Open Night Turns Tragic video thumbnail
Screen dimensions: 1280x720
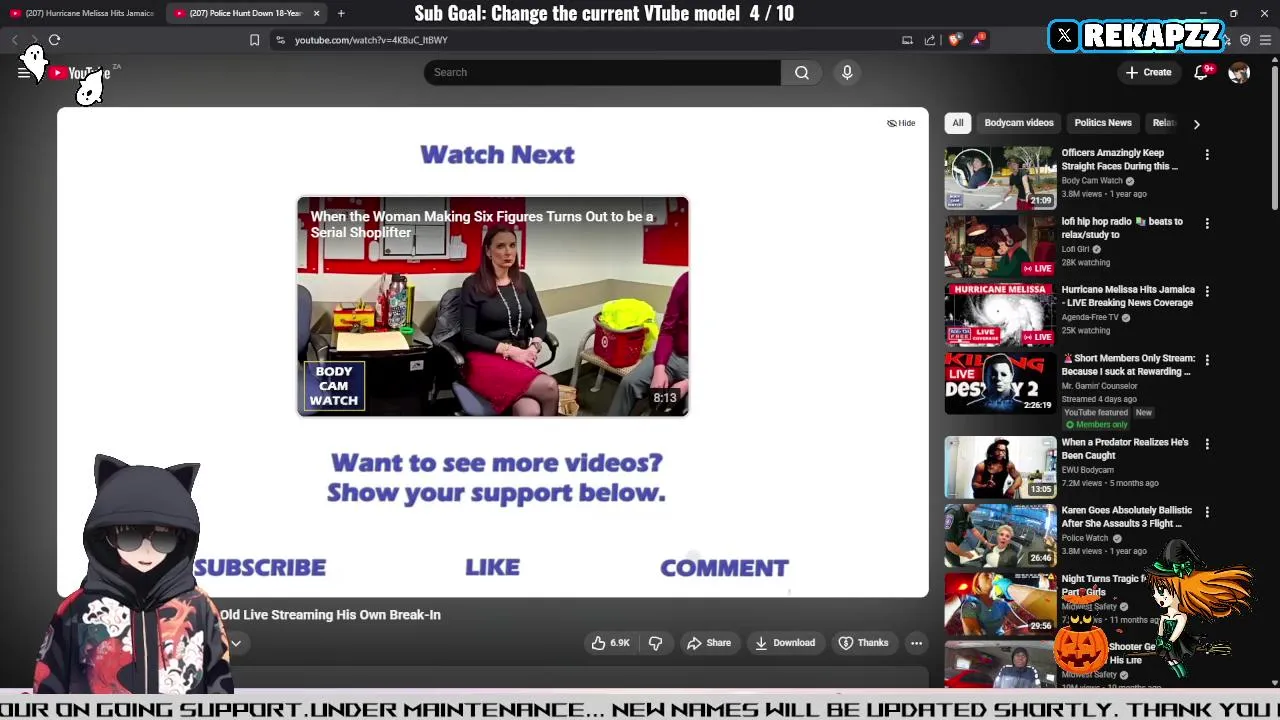click(1000, 603)
